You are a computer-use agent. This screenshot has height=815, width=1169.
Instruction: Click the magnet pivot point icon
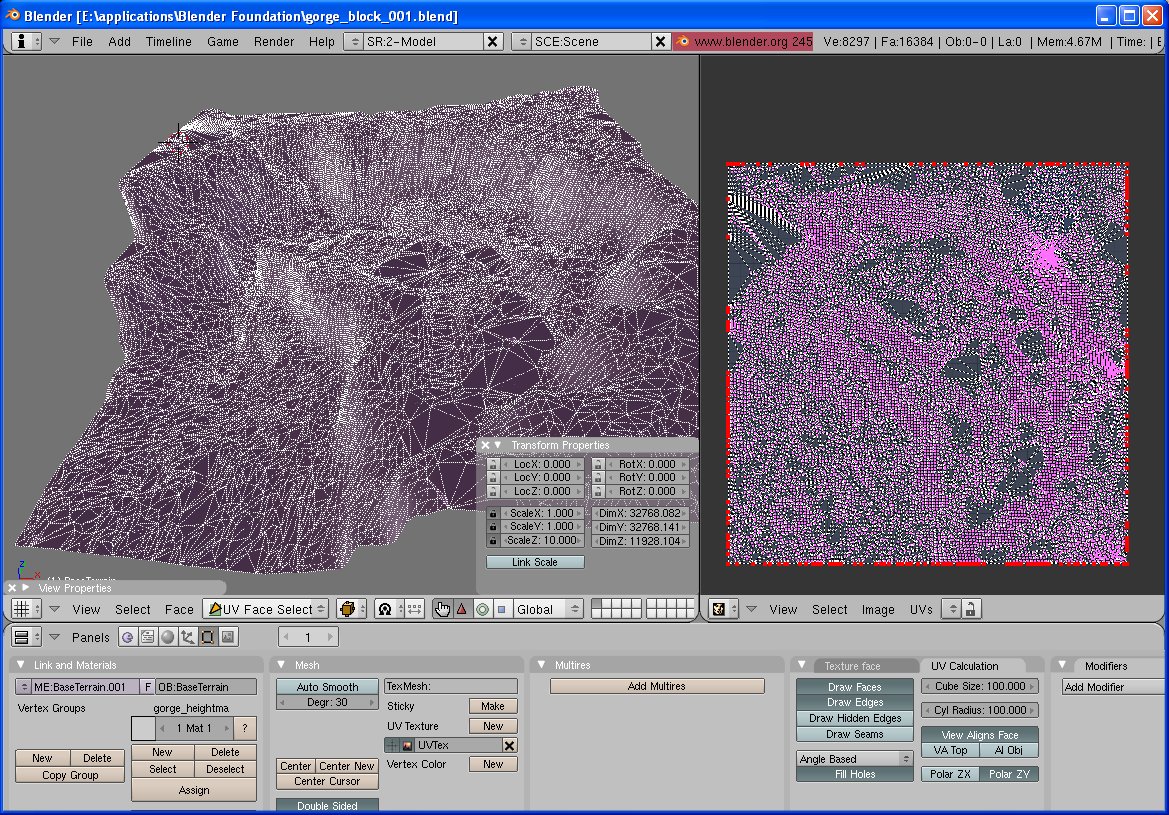tap(384, 609)
